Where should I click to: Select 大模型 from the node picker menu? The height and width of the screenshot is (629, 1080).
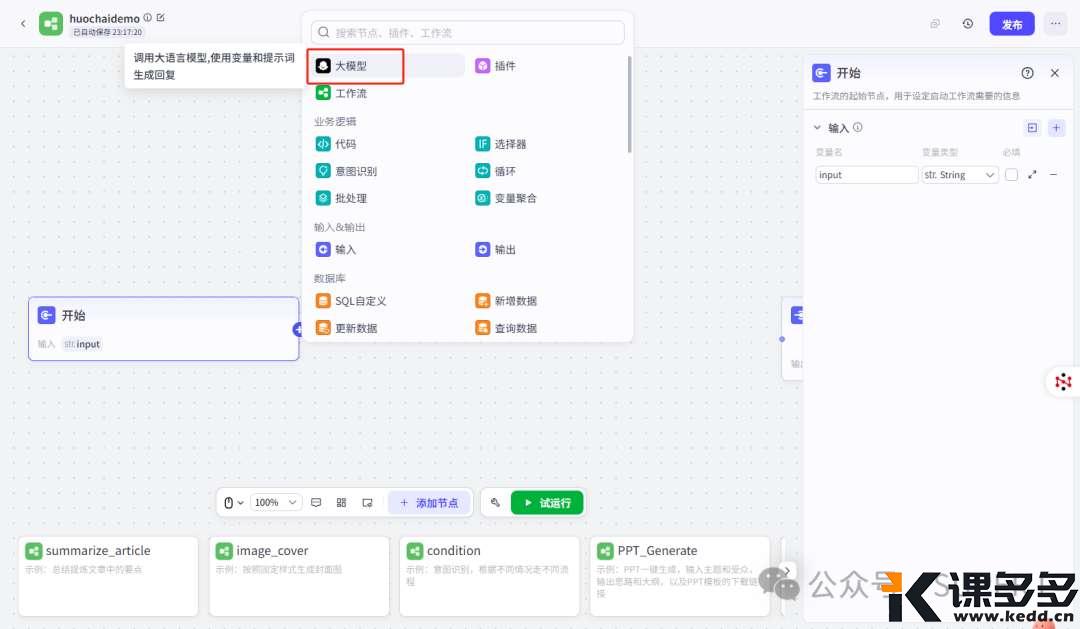356,66
